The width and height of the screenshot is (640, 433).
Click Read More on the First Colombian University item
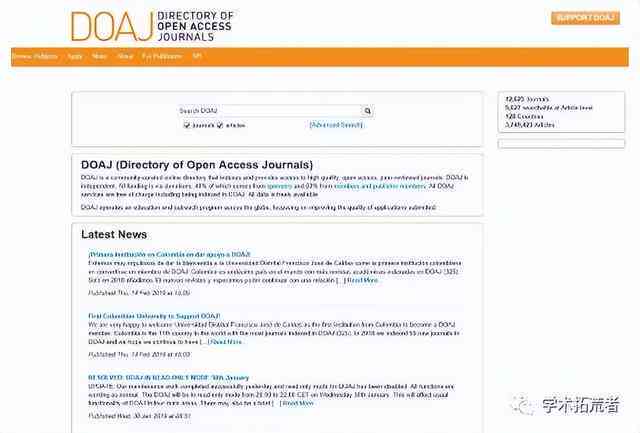point(226,342)
